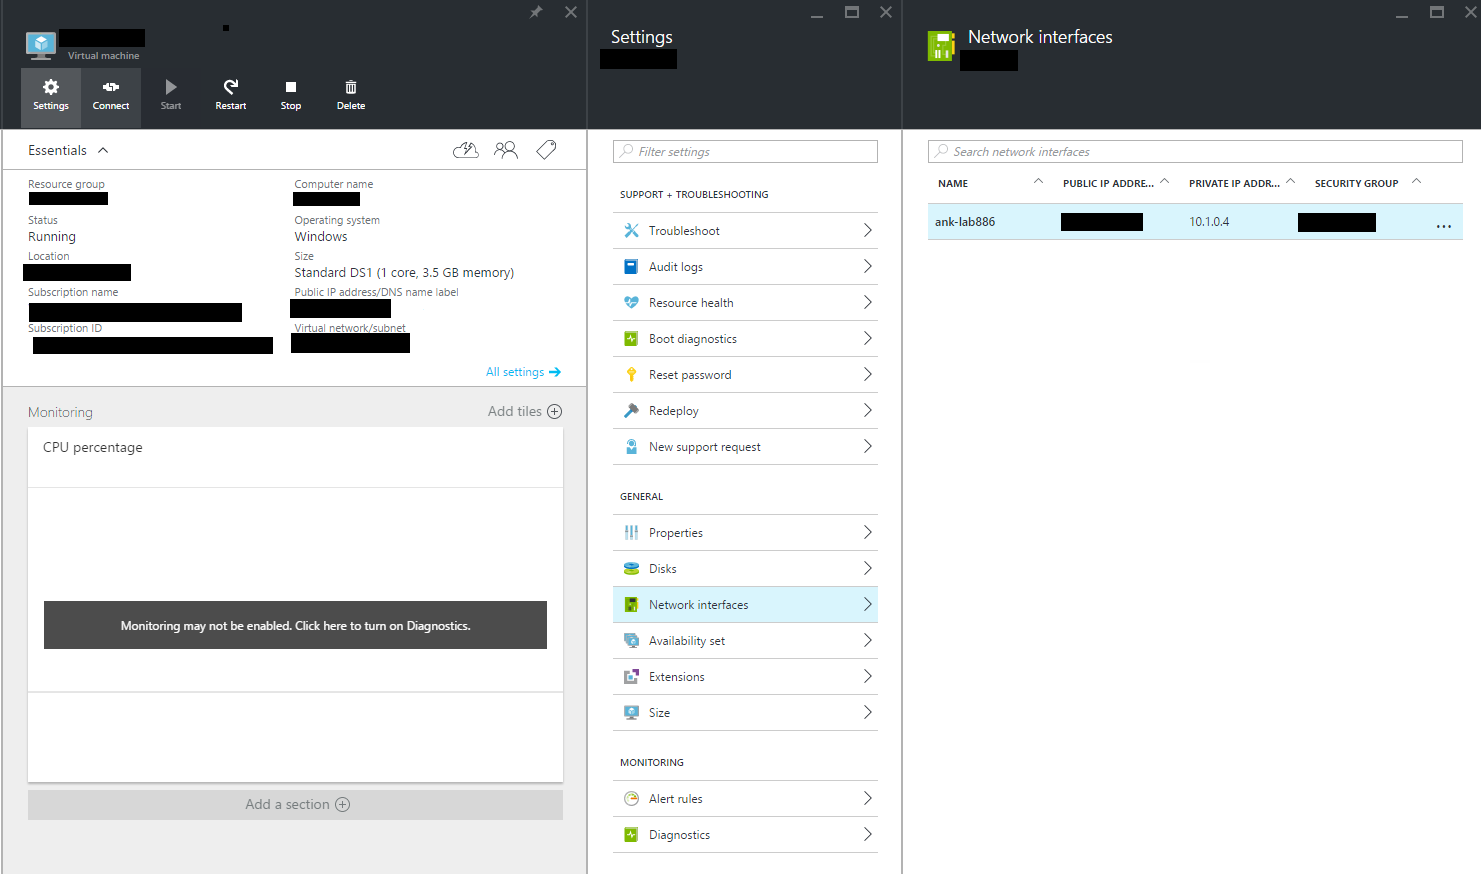This screenshot has height=874, width=1481.
Task: Select Network interfaces in Settings list
Action: 745,605
